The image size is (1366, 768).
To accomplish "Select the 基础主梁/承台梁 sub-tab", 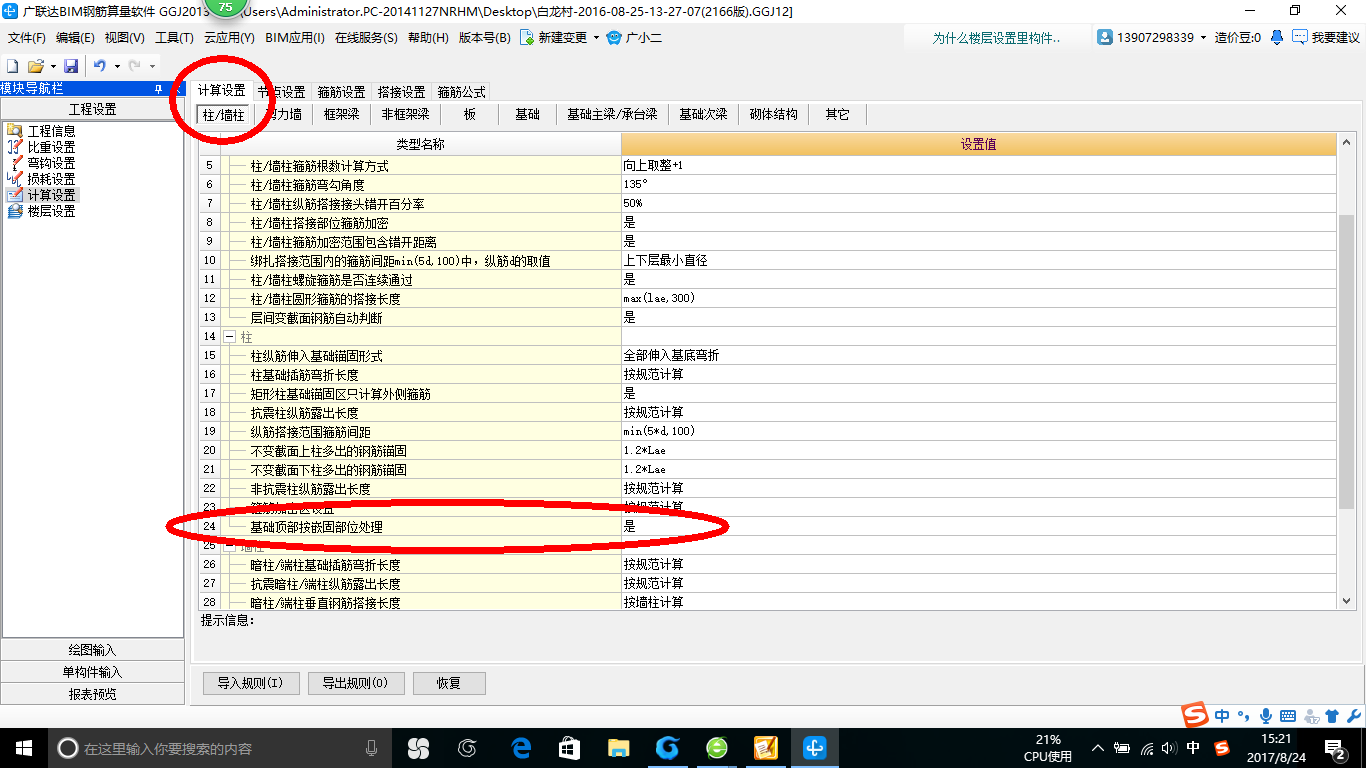I will [x=612, y=115].
